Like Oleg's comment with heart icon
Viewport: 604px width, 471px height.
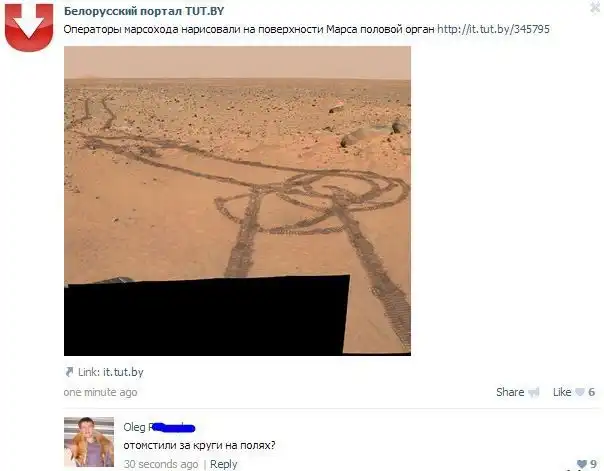click(x=582, y=464)
